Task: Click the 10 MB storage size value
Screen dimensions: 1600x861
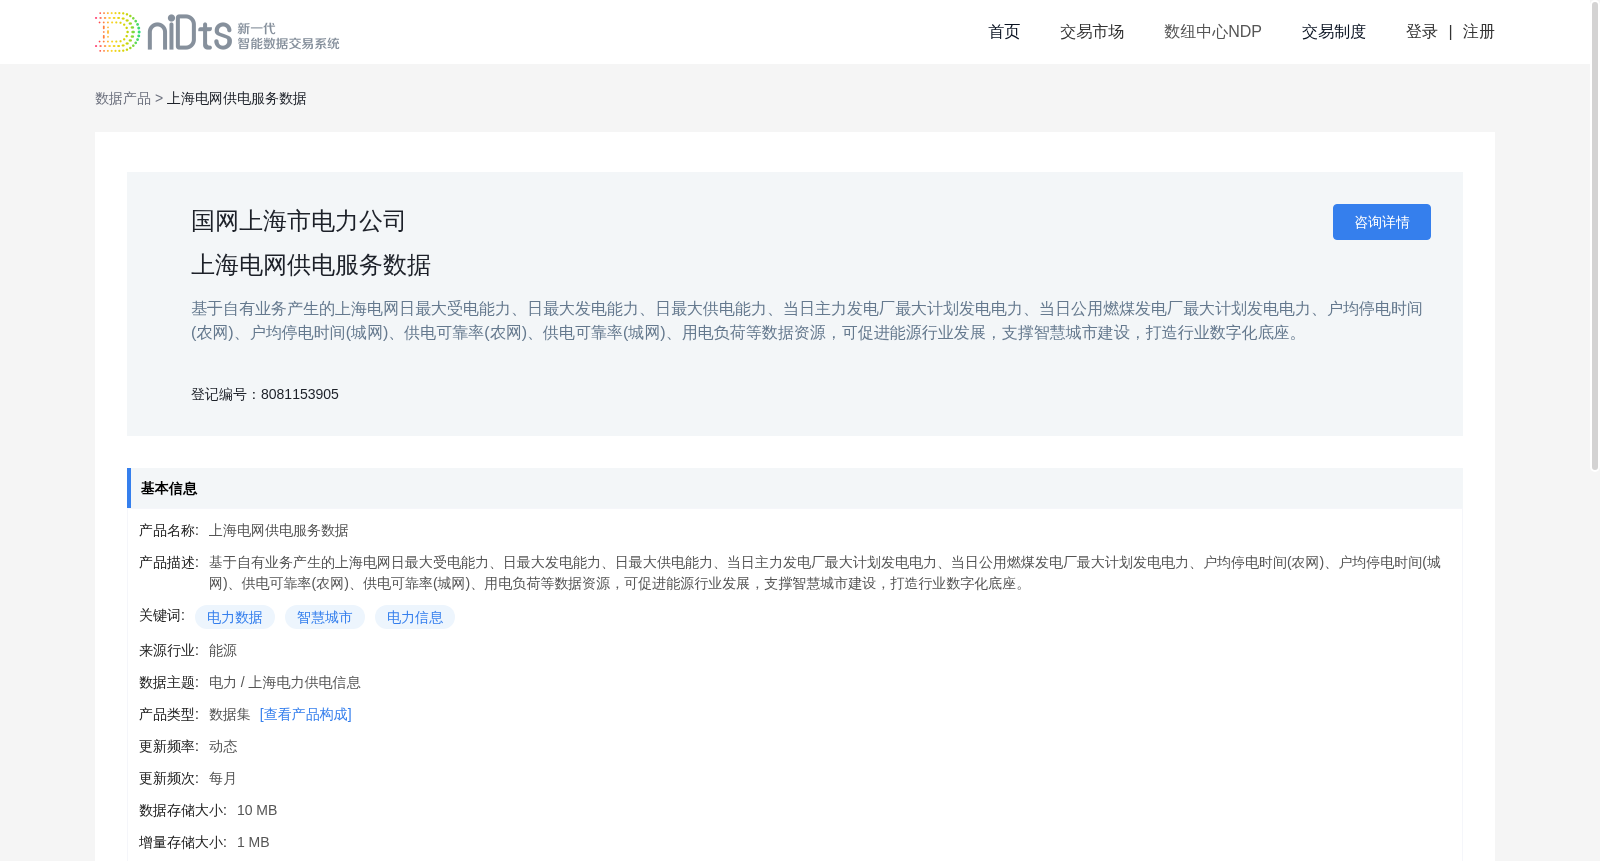Action: click(x=257, y=810)
